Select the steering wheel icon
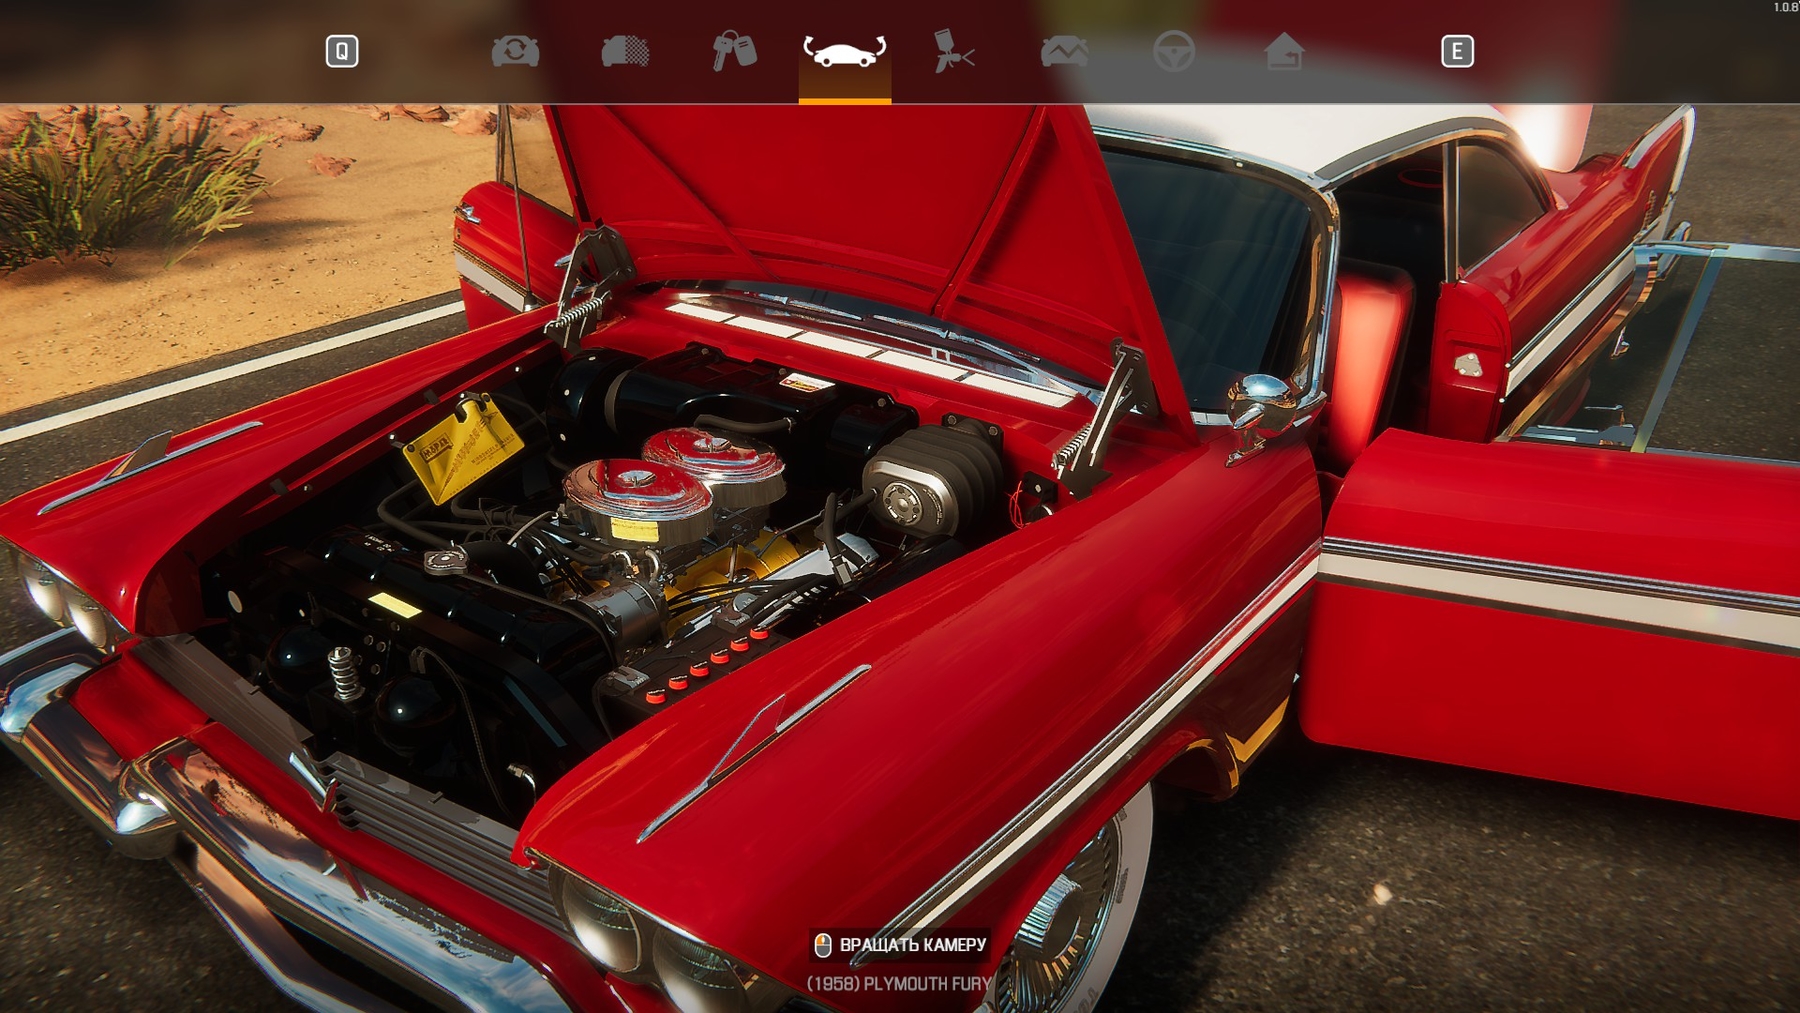This screenshot has height=1013, width=1800. tap(1173, 51)
